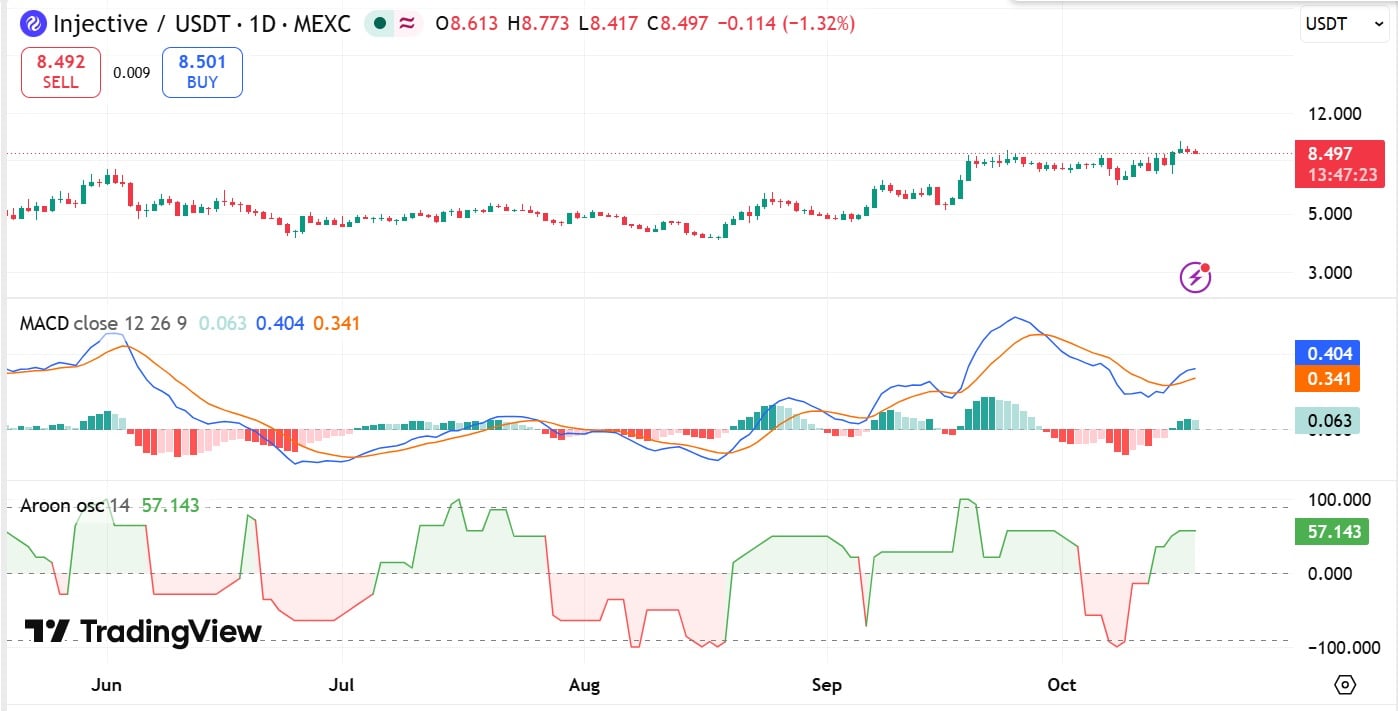Click the 3.000 price axis label
The height and width of the screenshot is (711, 1398).
pos(1332,273)
